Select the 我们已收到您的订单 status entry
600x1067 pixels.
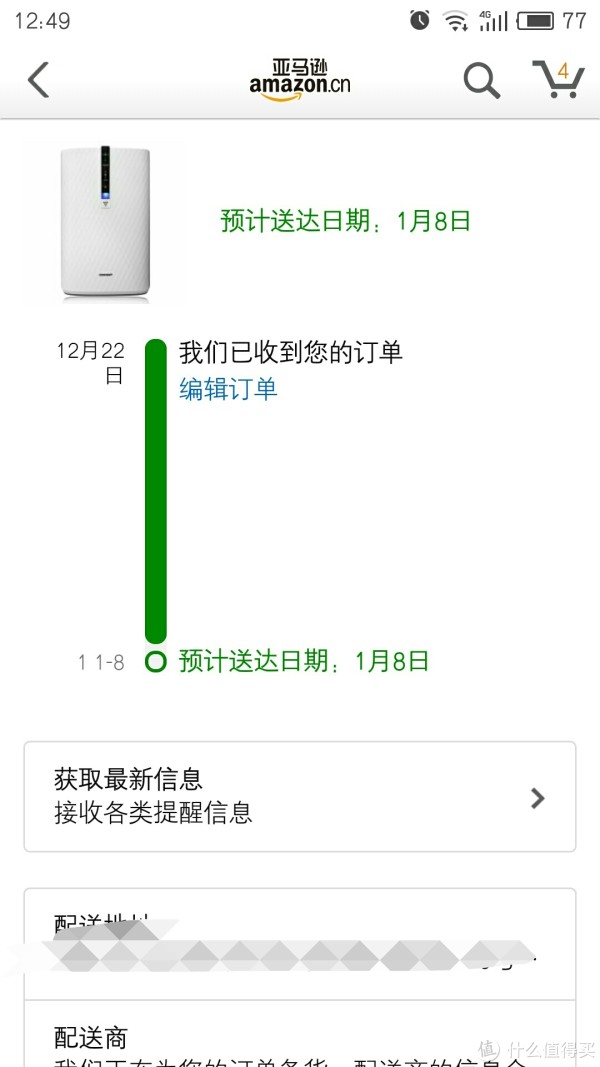[290, 352]
